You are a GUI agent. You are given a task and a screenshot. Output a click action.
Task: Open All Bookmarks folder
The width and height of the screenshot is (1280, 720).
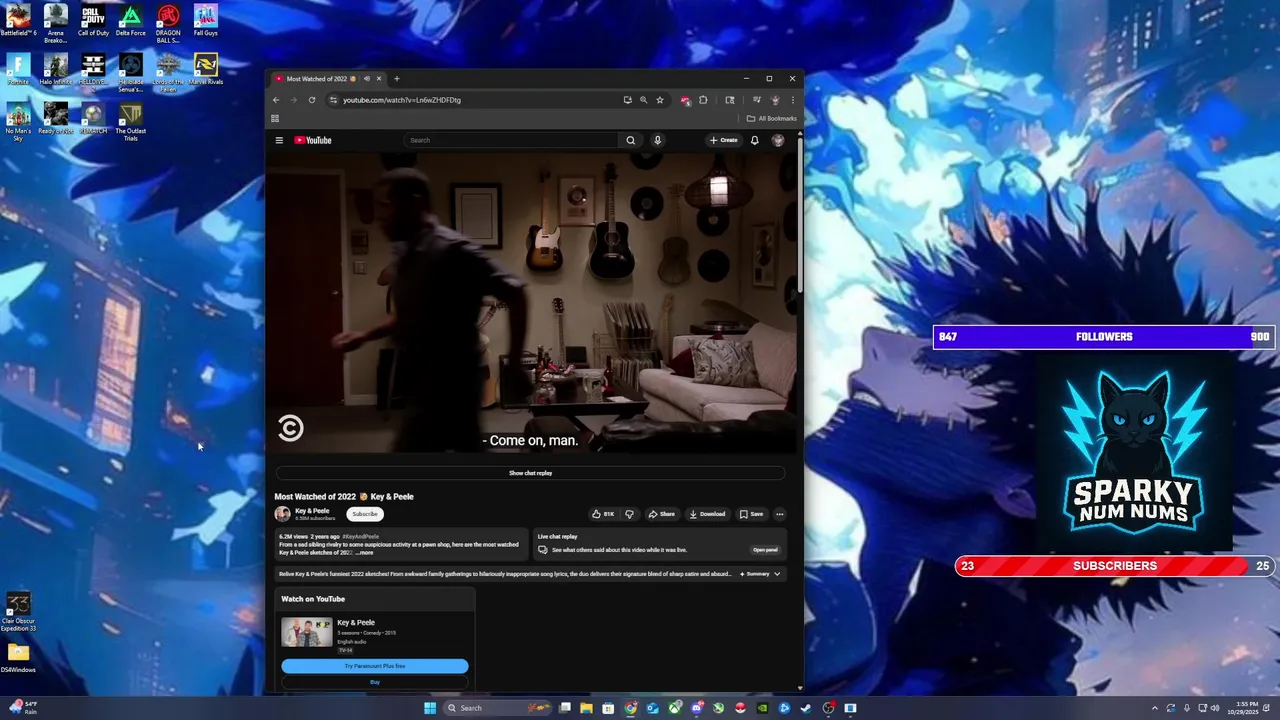[x=772, y=118]
